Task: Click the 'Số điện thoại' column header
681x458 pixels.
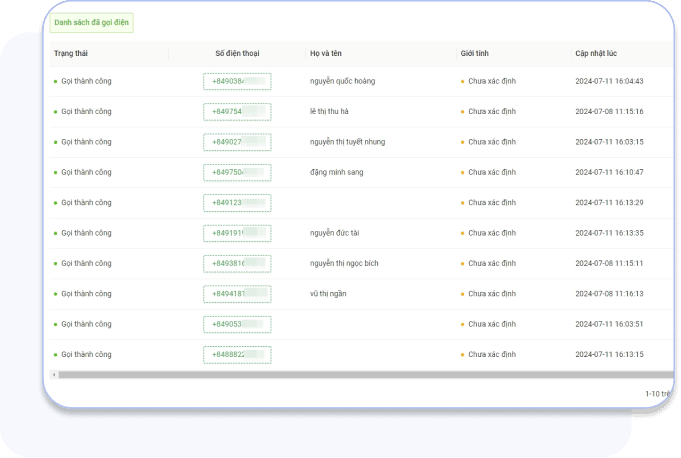Action: 237,53
